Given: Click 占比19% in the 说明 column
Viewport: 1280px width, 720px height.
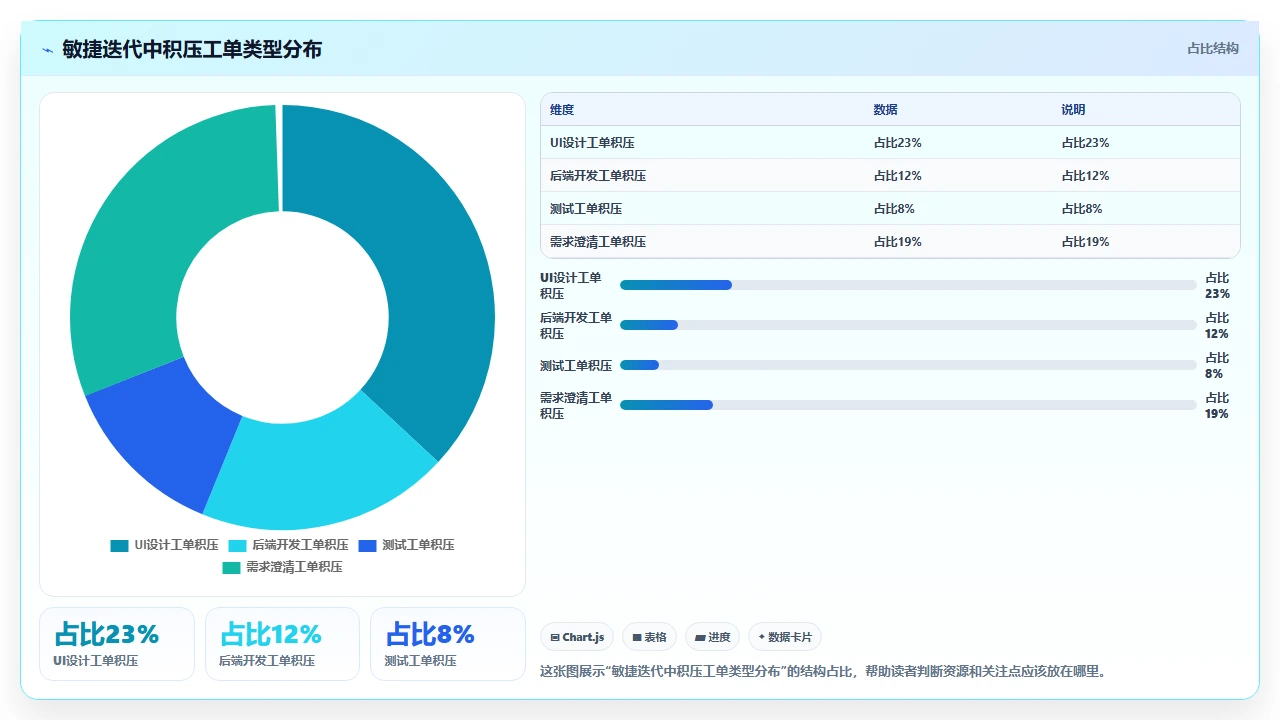Looking at the screenshot, I should (x=1086, y=242).
